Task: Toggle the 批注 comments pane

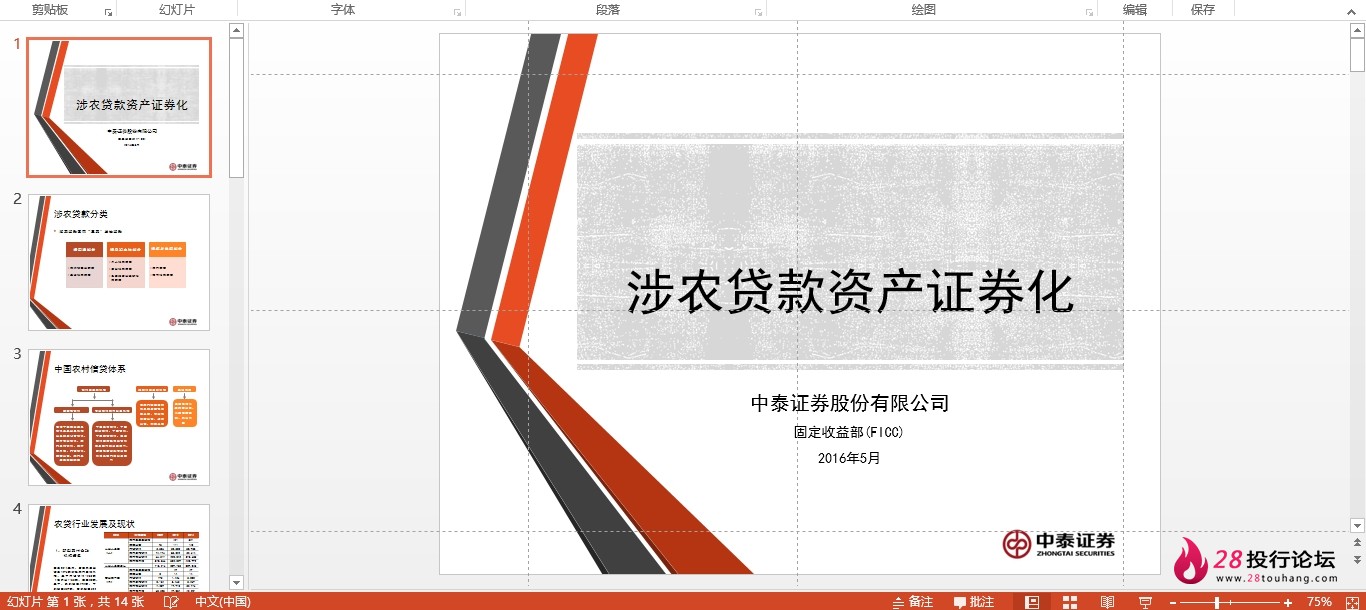Action: point(974,602)
